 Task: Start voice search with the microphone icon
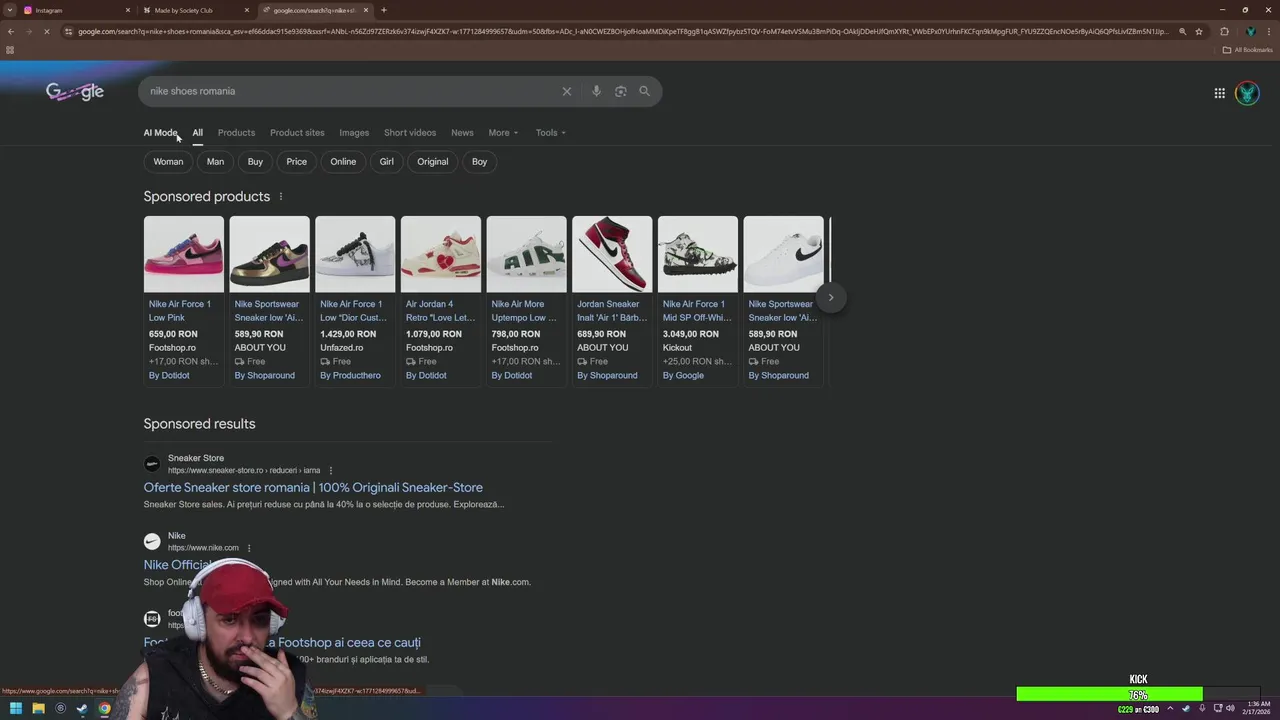click(596, 91)
